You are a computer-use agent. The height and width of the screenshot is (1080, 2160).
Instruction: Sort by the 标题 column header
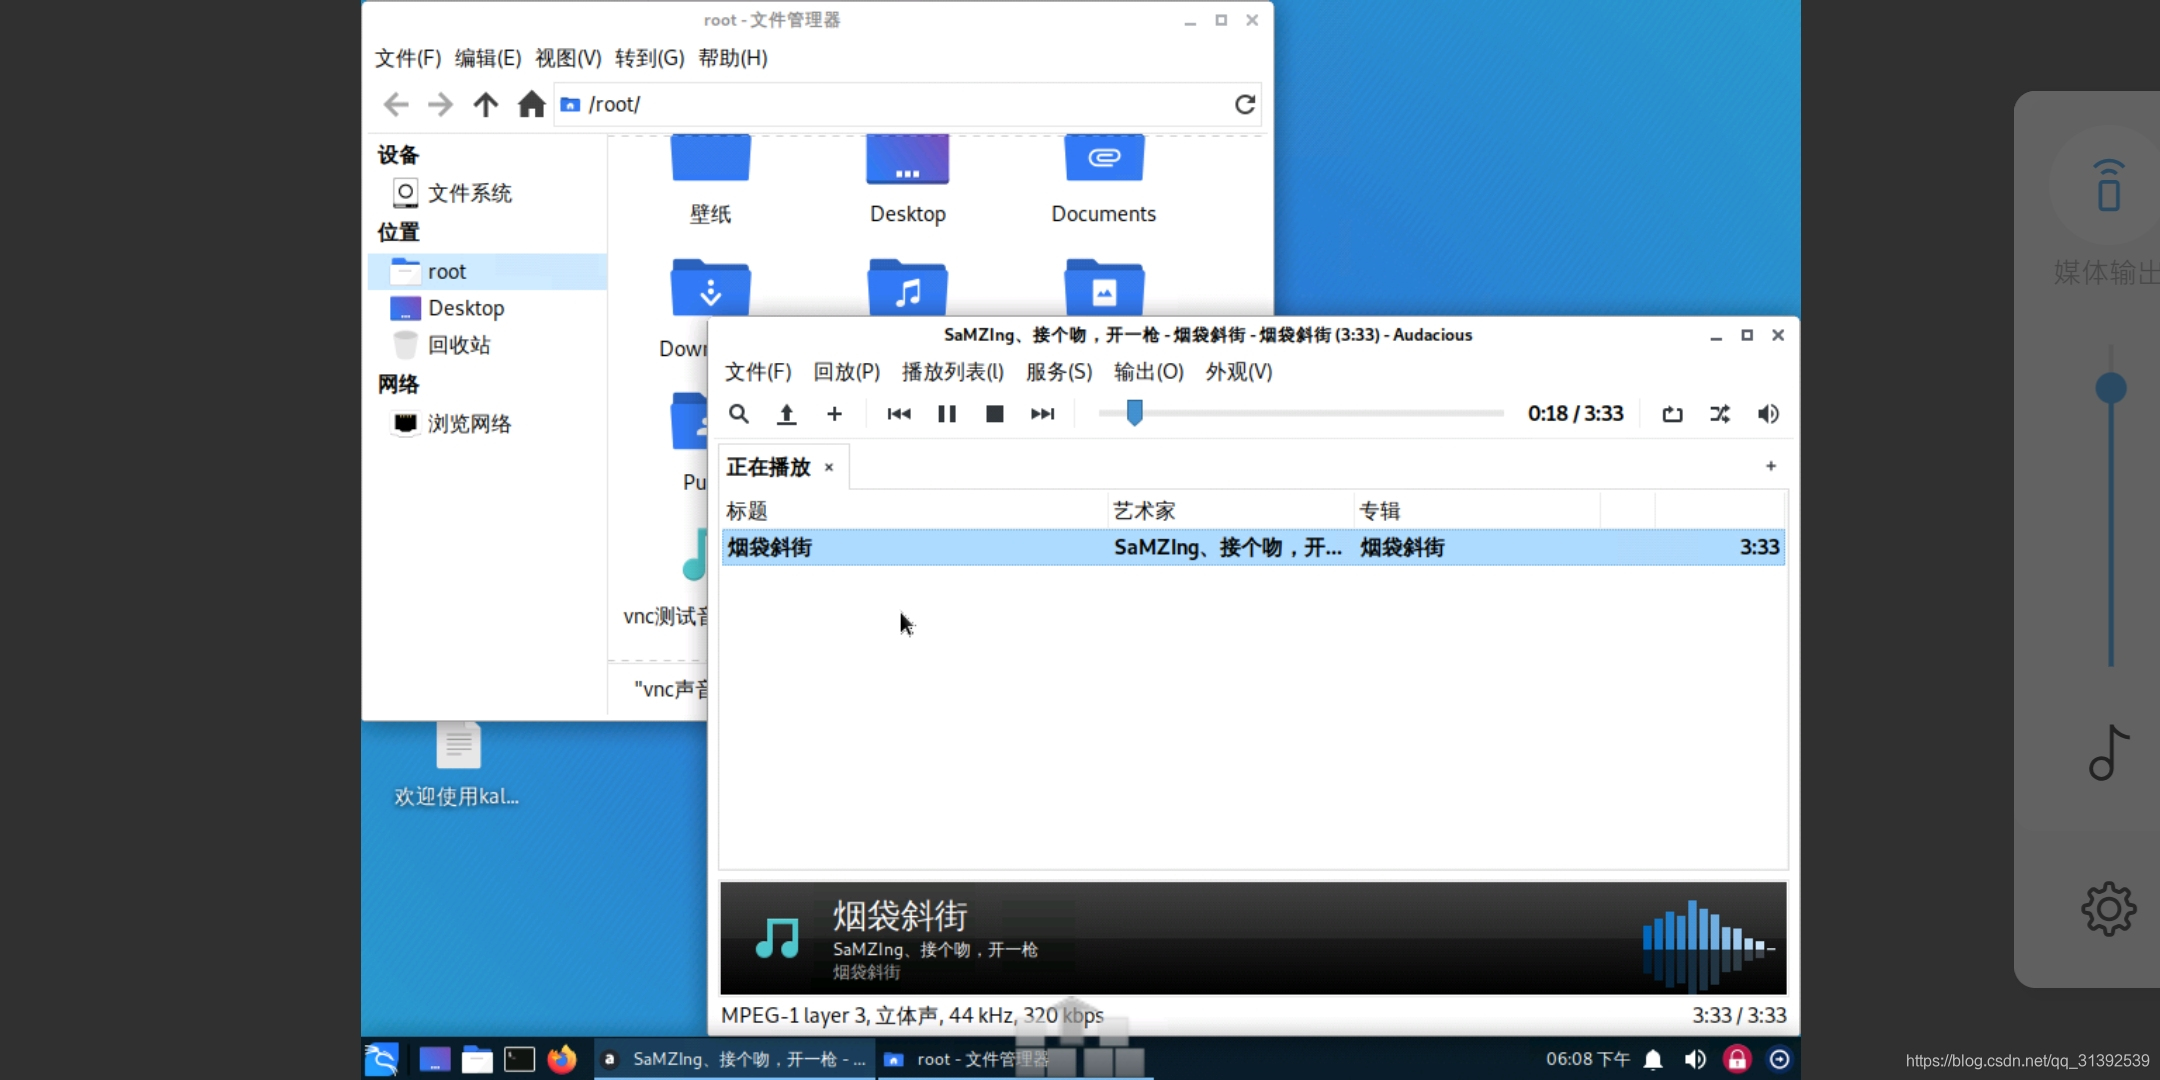coord(914,511)
